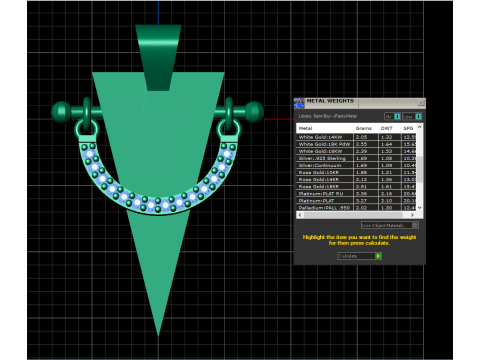Toggle the GV library switch

393,116
